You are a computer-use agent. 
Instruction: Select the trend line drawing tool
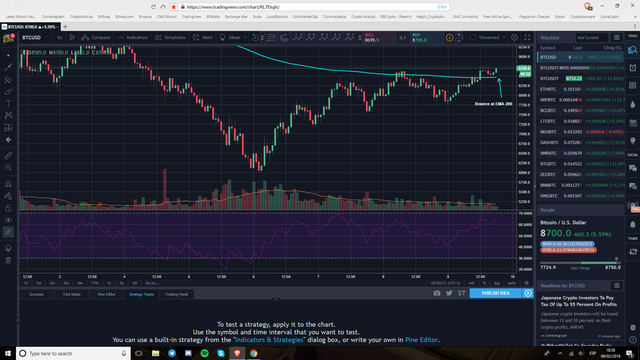pyautogui.click(x=8, y=67)
